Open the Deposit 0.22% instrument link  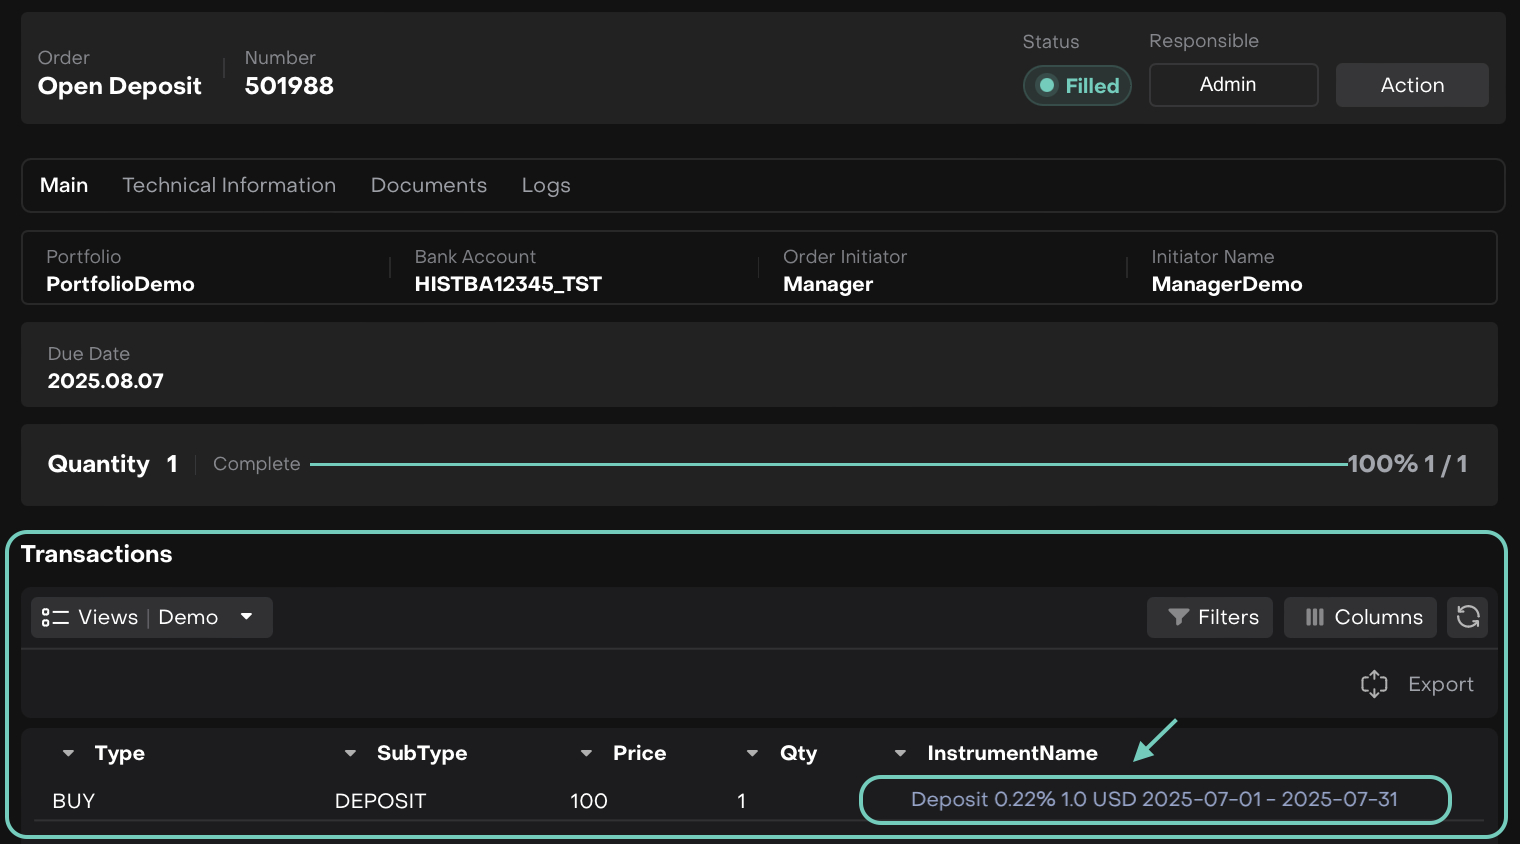1154,799
